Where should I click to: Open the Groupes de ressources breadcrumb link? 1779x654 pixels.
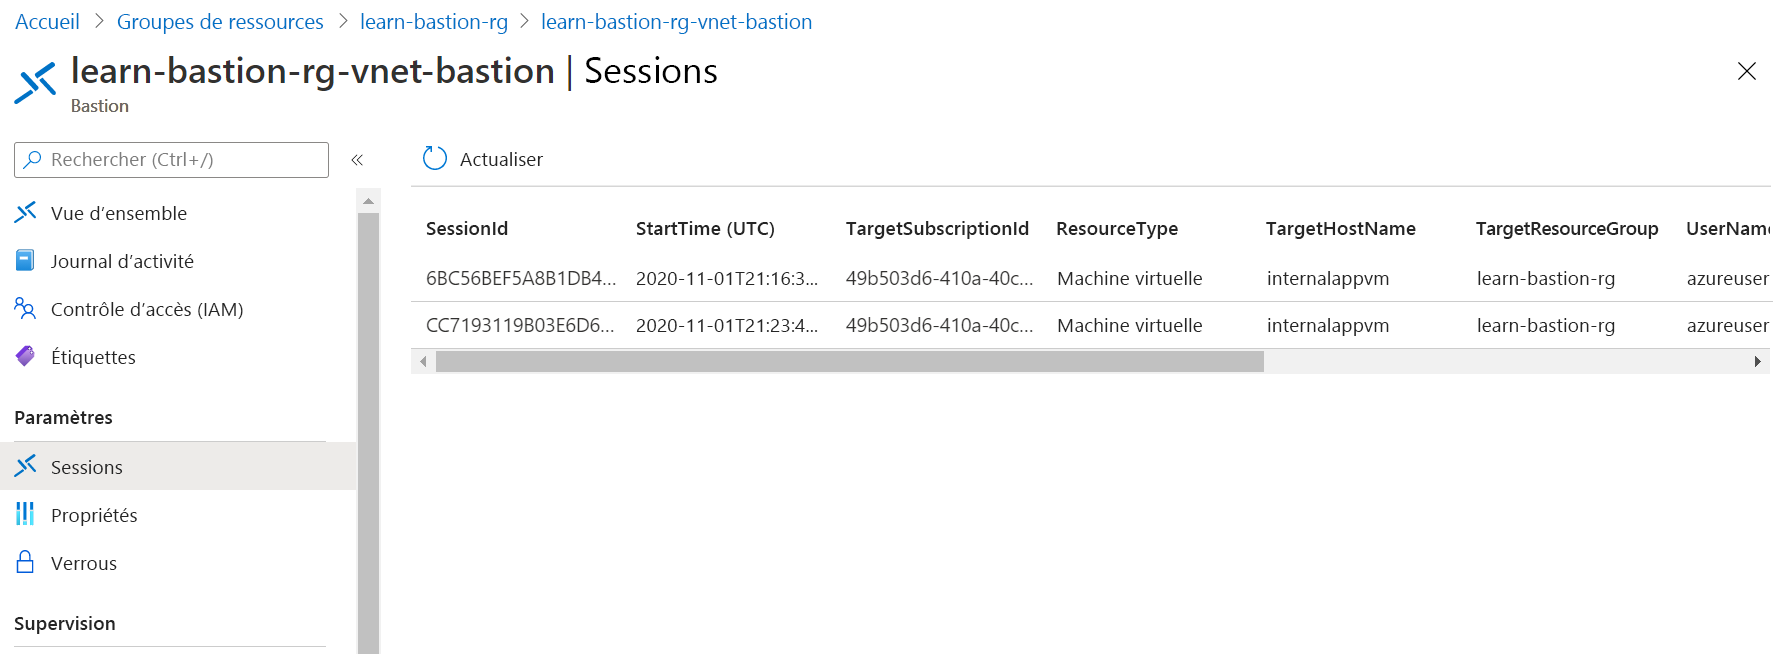coord(220,21)
